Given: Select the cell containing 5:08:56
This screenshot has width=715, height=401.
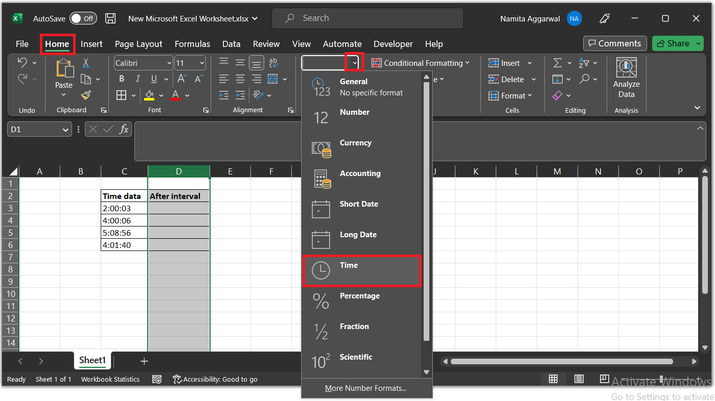Looking at the screenshot, I should 124,233.
